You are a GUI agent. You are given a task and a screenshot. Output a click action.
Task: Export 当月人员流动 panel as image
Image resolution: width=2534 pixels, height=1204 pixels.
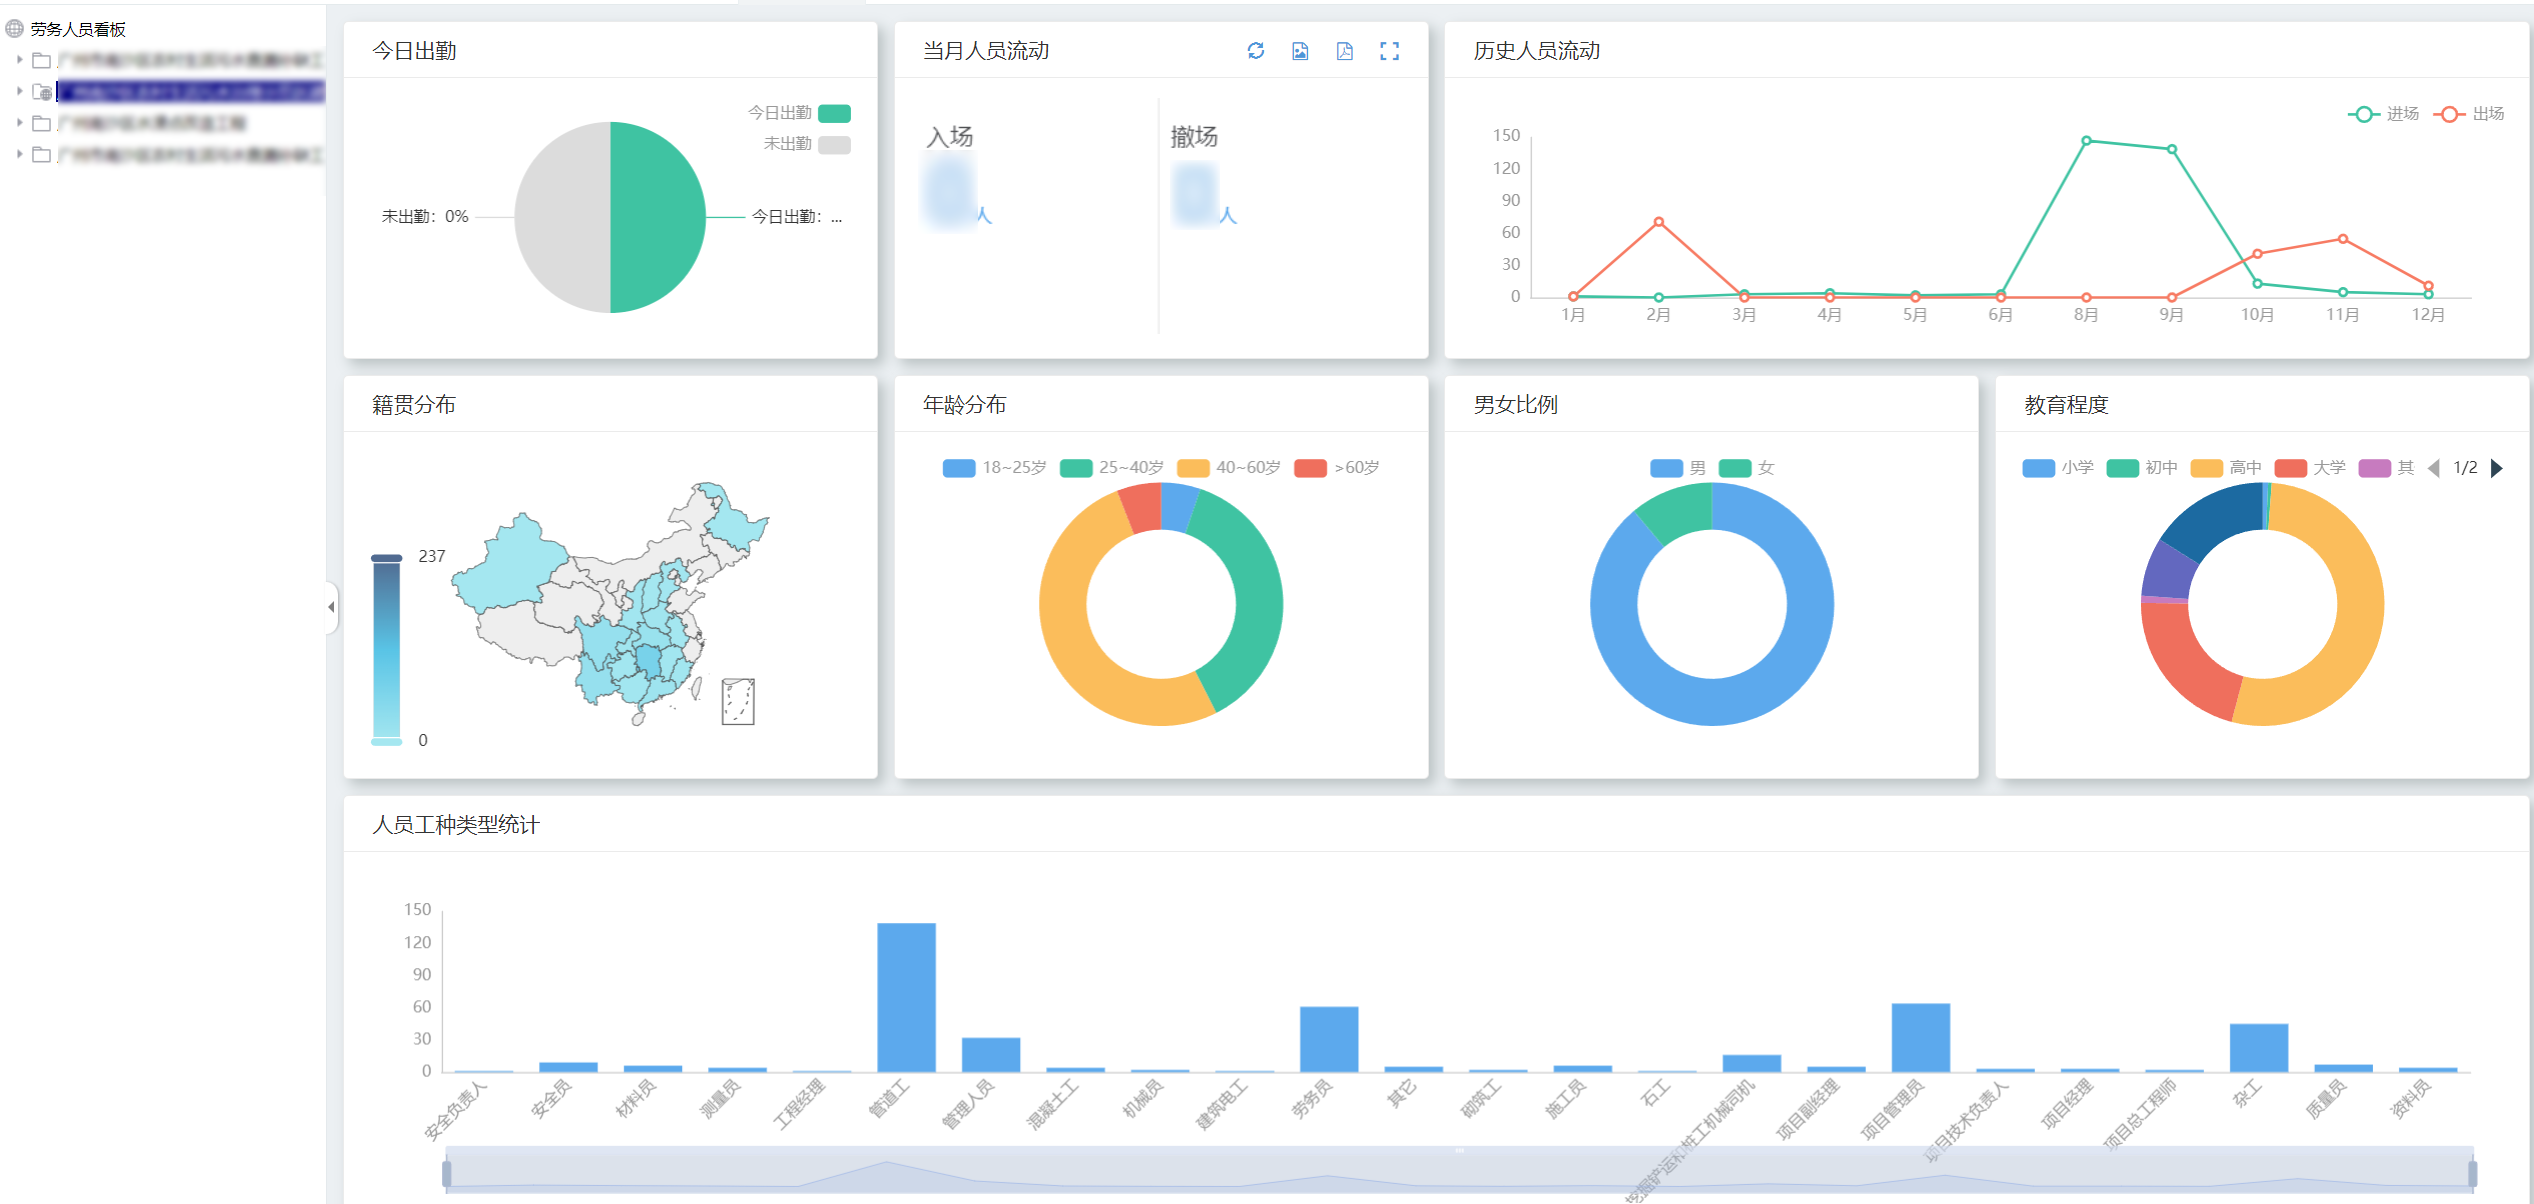tap(1300, 51)
